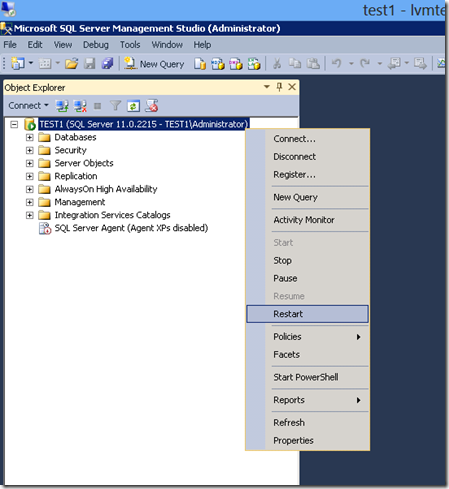Click New Query toolbar button
This screenshot has height=489, width=449.
click(x=154, y=64)
